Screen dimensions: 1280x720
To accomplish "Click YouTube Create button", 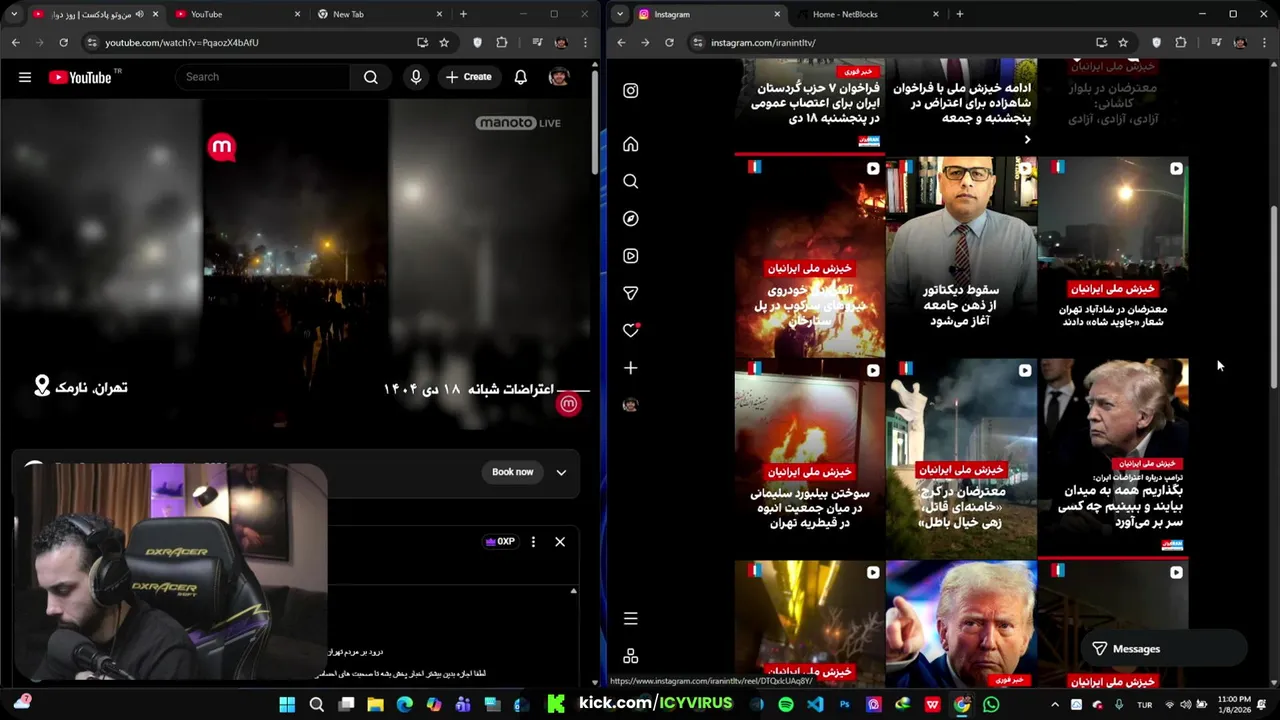I will point(469,77).
